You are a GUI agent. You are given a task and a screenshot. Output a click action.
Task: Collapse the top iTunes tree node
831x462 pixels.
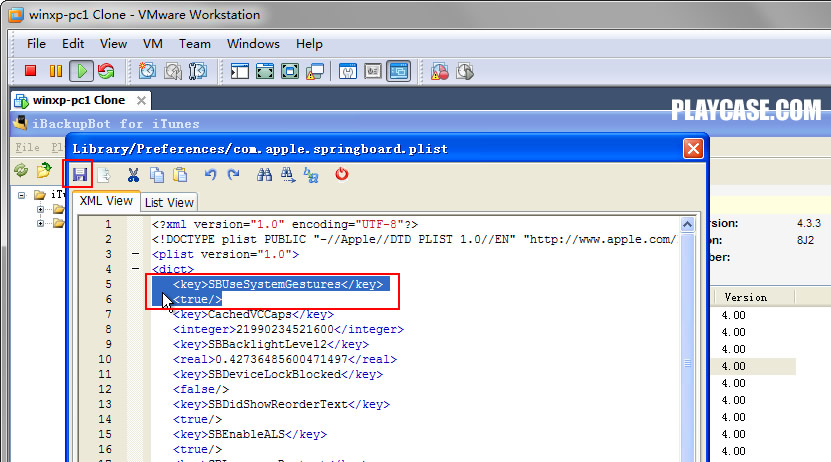coord(22,195)
